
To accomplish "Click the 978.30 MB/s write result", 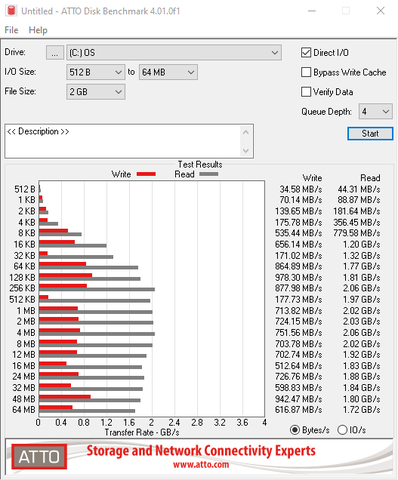I will click(298, 277).
